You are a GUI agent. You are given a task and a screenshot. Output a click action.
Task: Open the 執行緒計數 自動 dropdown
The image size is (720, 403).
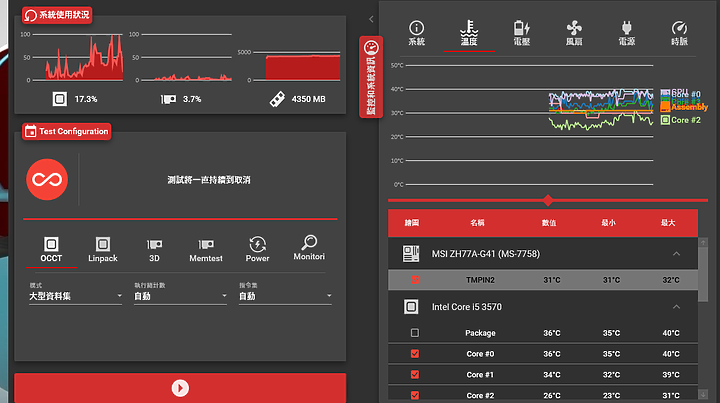point(180,296)
